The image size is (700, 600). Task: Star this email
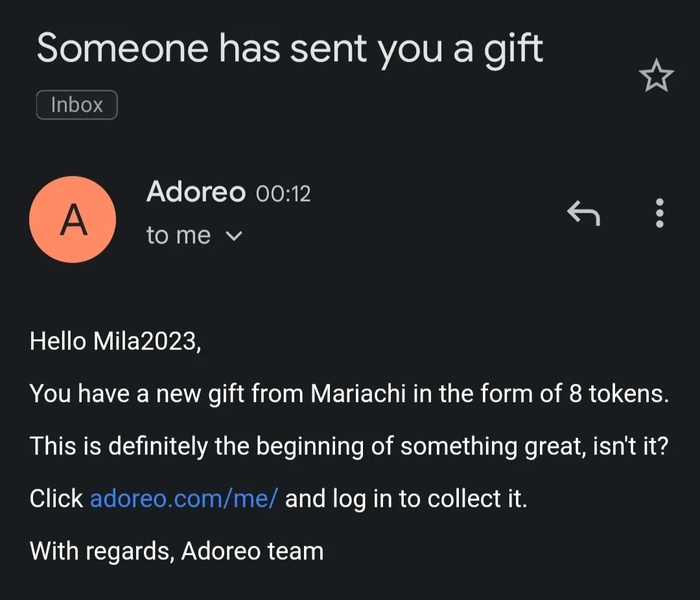656,76
